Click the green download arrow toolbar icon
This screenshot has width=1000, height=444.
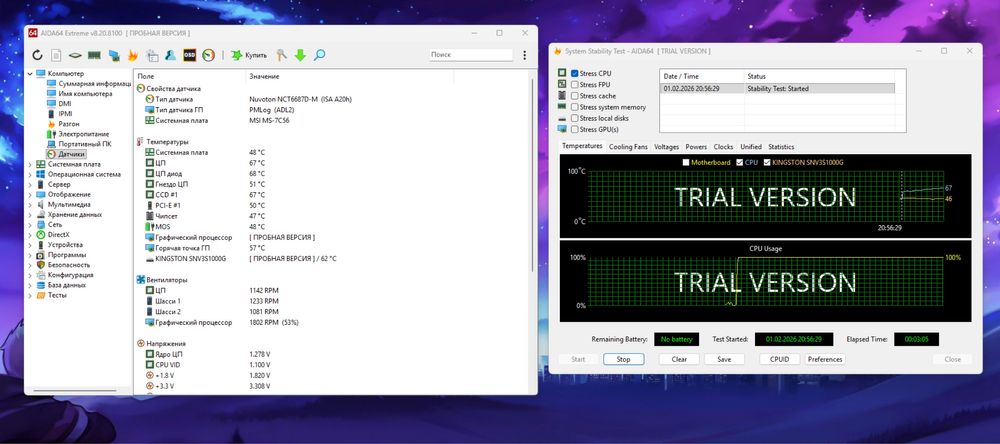(300, 56)
